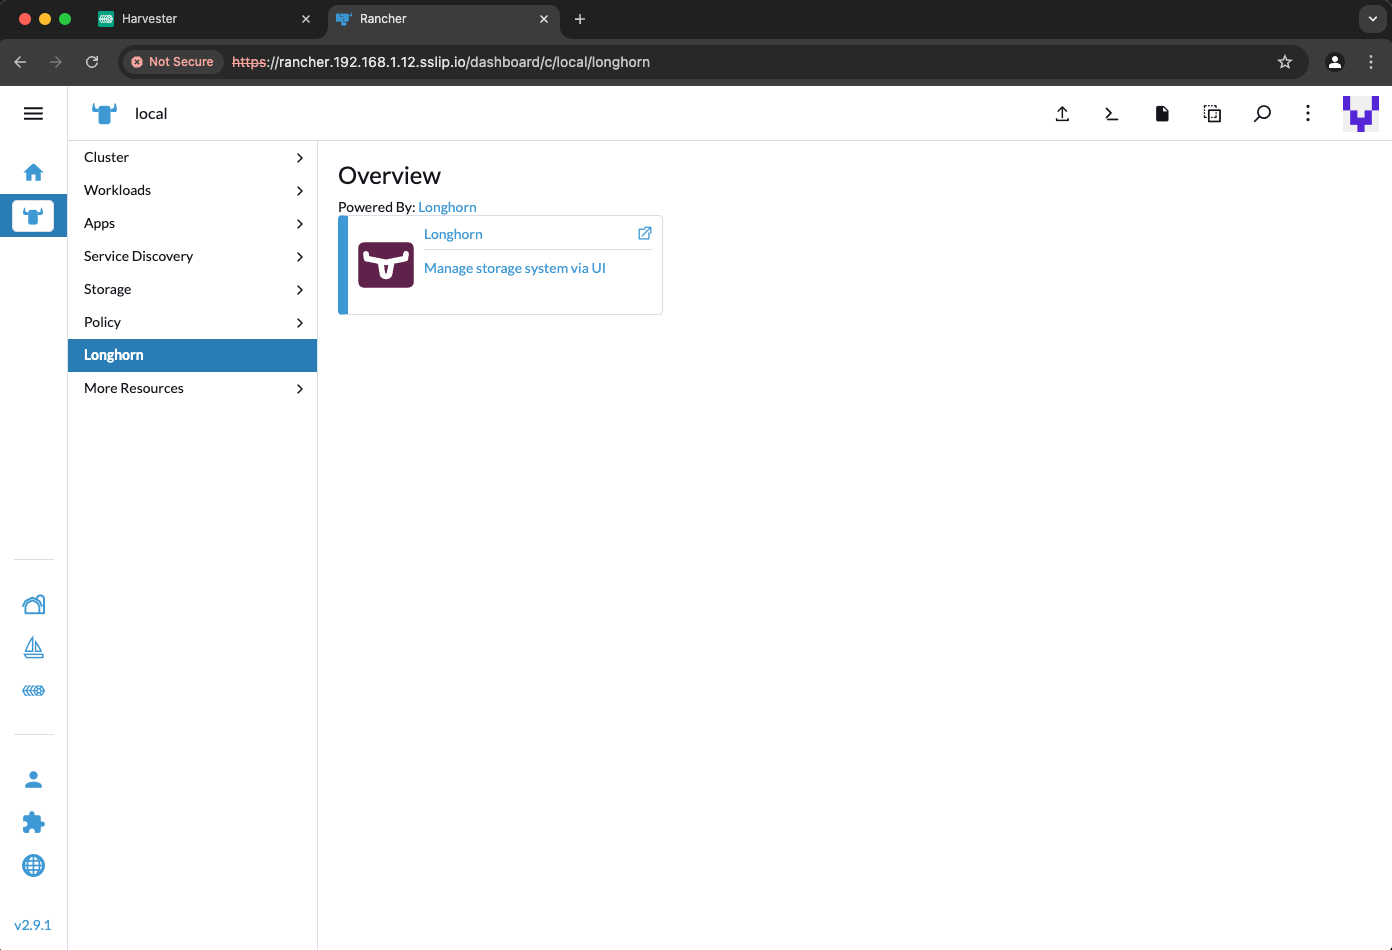Open the user avatar menu
Image resolution: width=1392 pixels, height=950 pixels.
(x=1361, y=114)
